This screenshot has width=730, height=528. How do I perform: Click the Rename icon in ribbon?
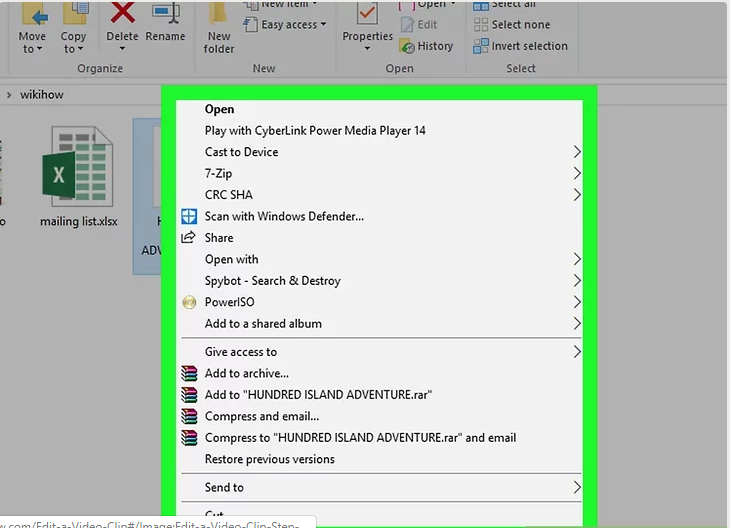click(166, 14)
